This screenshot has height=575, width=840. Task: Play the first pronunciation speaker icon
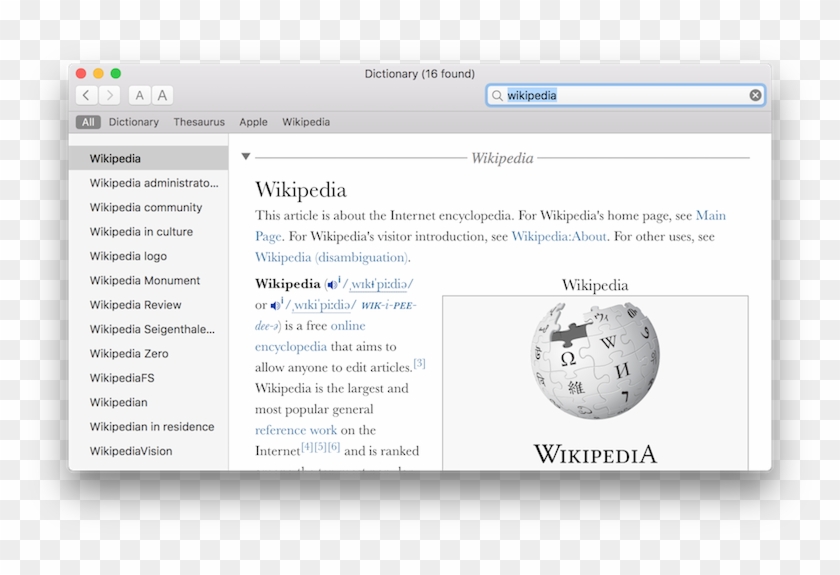pyautogui.click(x=332, y=285)
